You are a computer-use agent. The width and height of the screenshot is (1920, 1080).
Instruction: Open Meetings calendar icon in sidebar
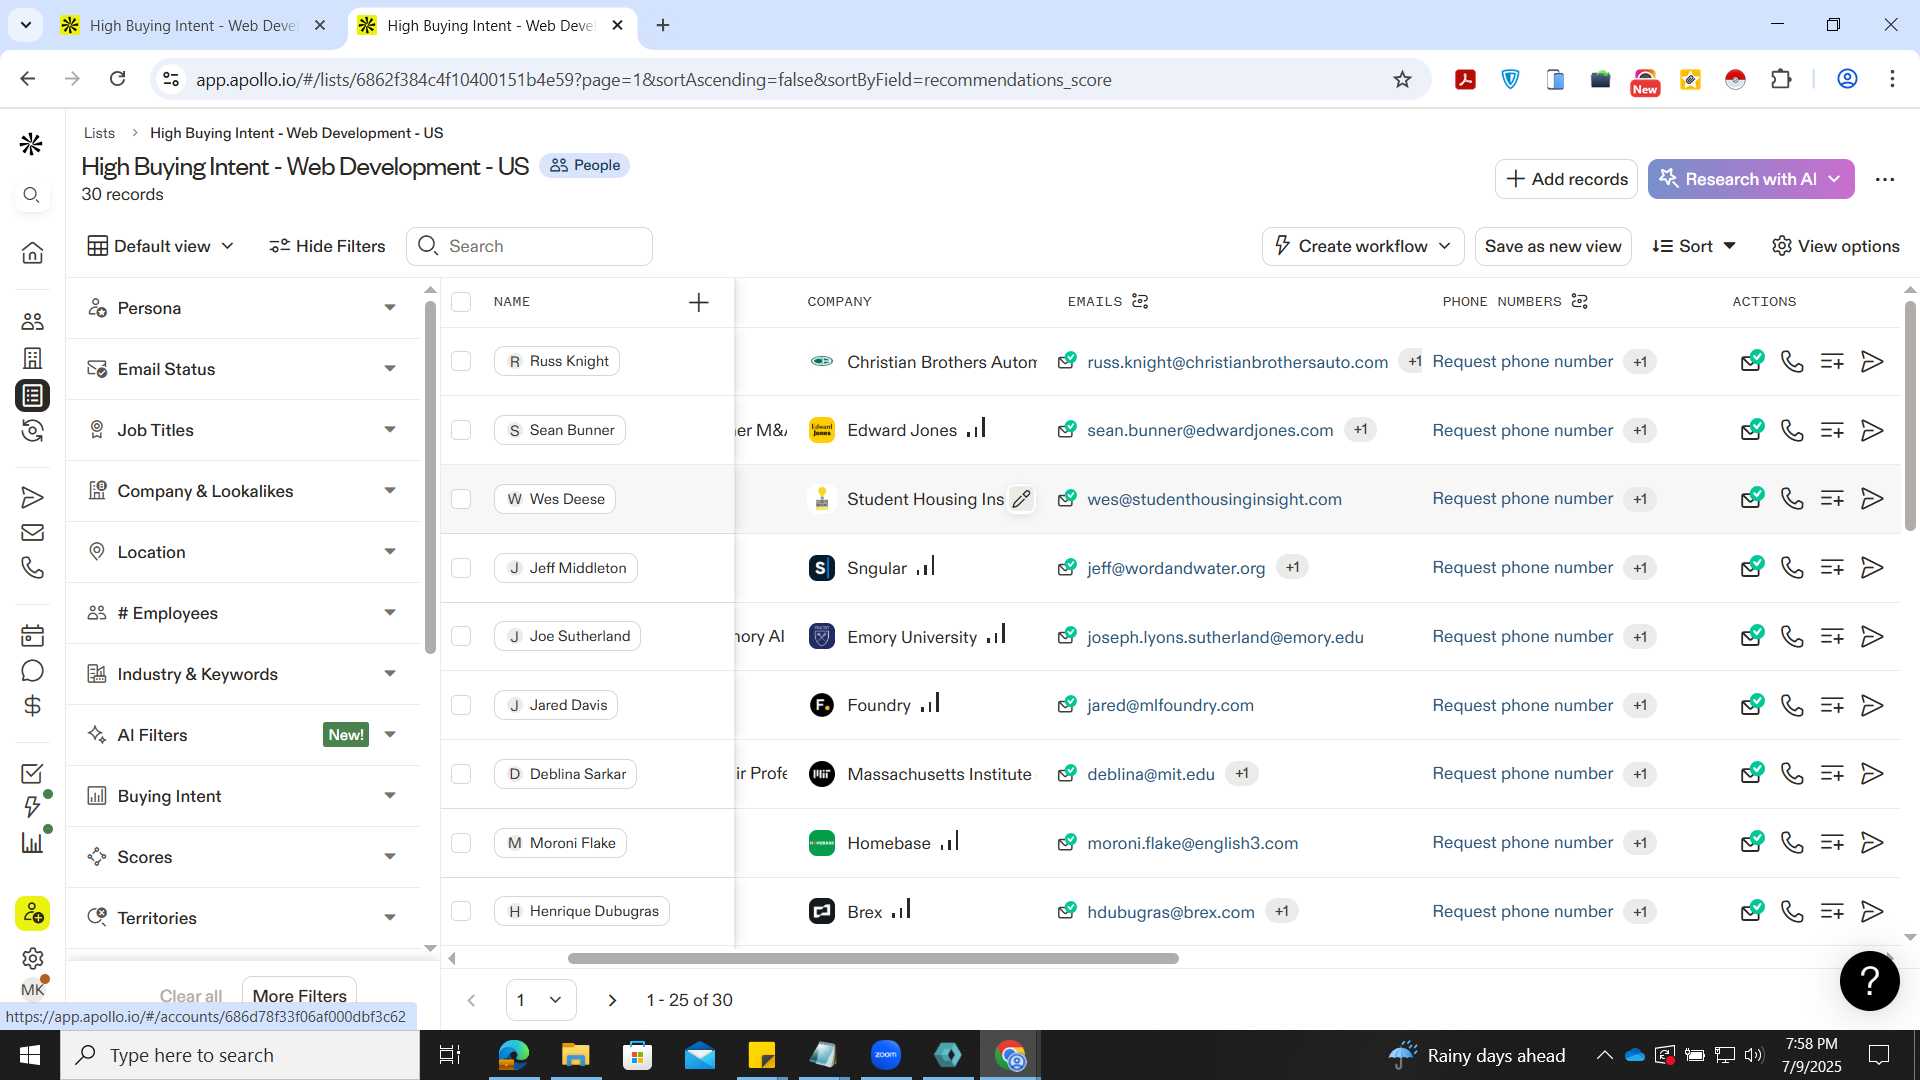pos(32,635)
